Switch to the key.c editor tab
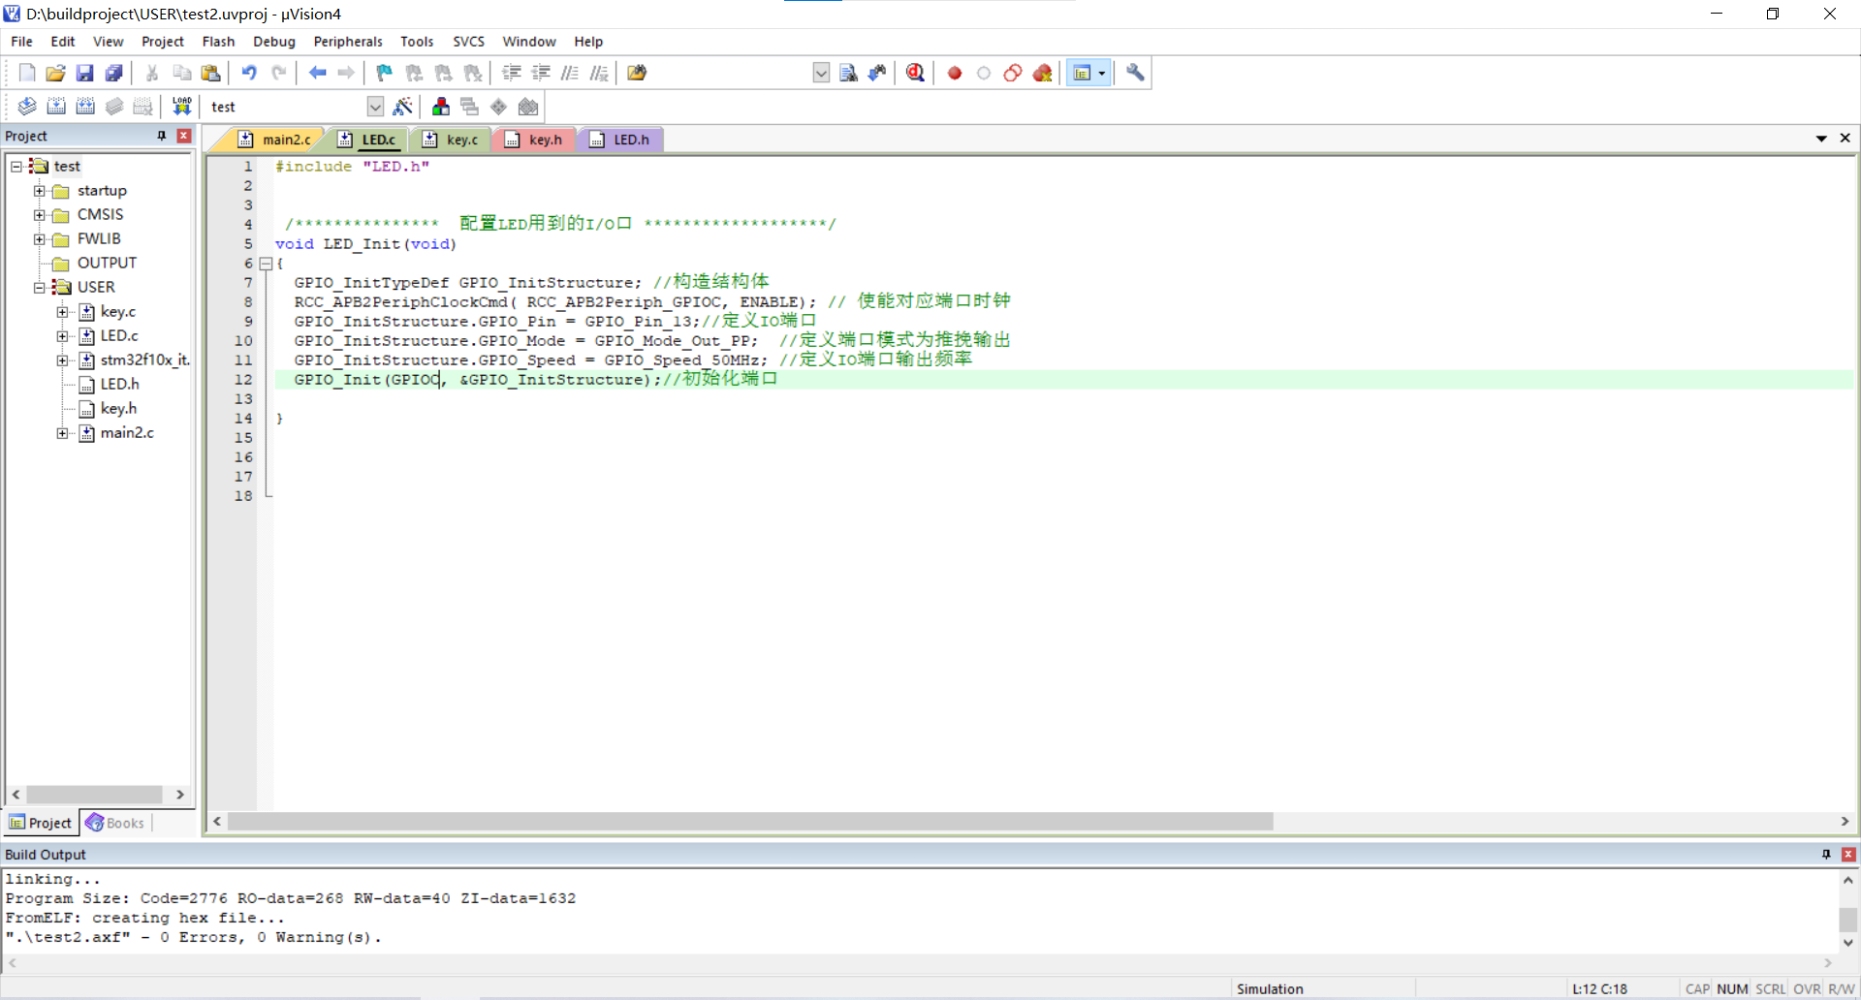Viewport: 1861px width, 1000px height. tap(451, 140)
